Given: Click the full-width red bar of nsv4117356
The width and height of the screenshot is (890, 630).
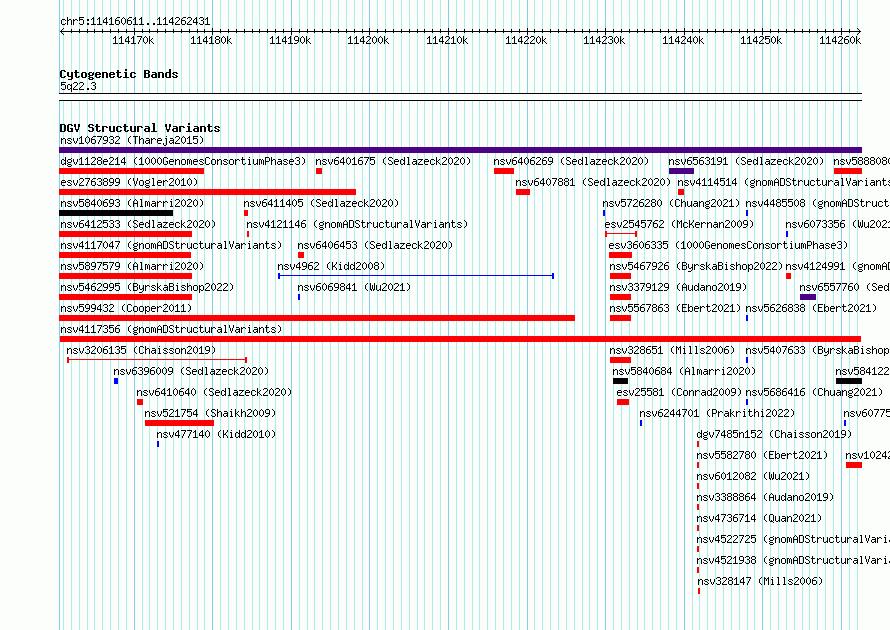Looking at the screenshot, I should pyautogui.click(x=460, y=339).
